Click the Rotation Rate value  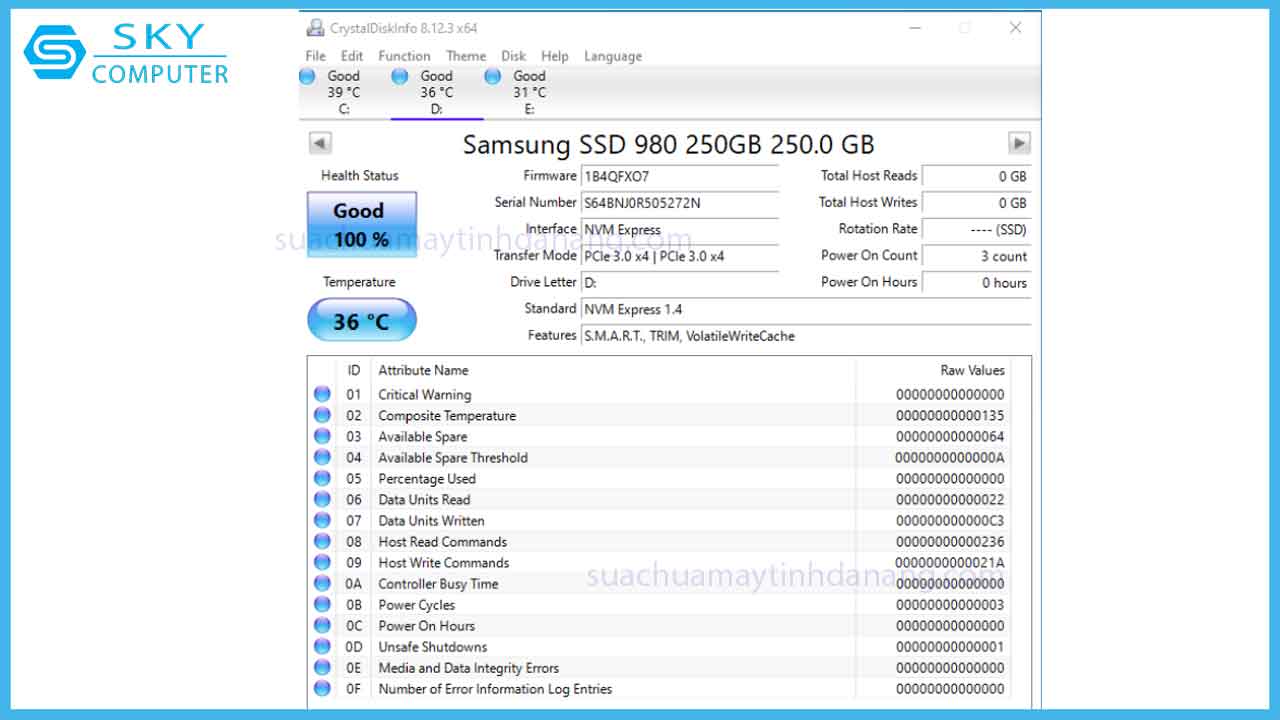[x=976, y=229]
